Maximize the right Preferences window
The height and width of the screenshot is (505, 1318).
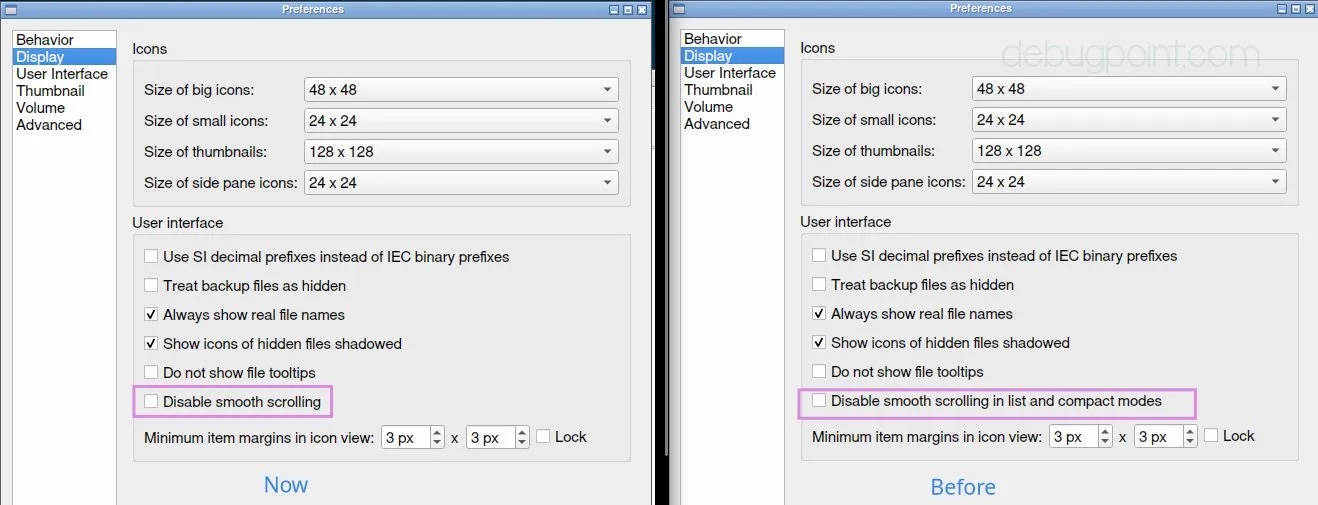coord(1295,9)
